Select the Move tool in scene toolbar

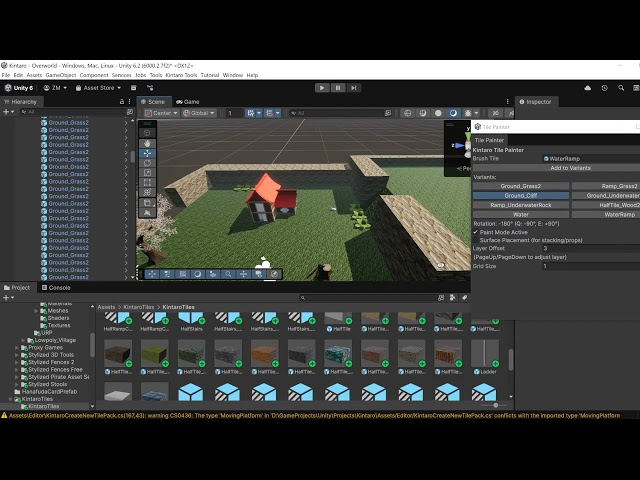[147, 153]
